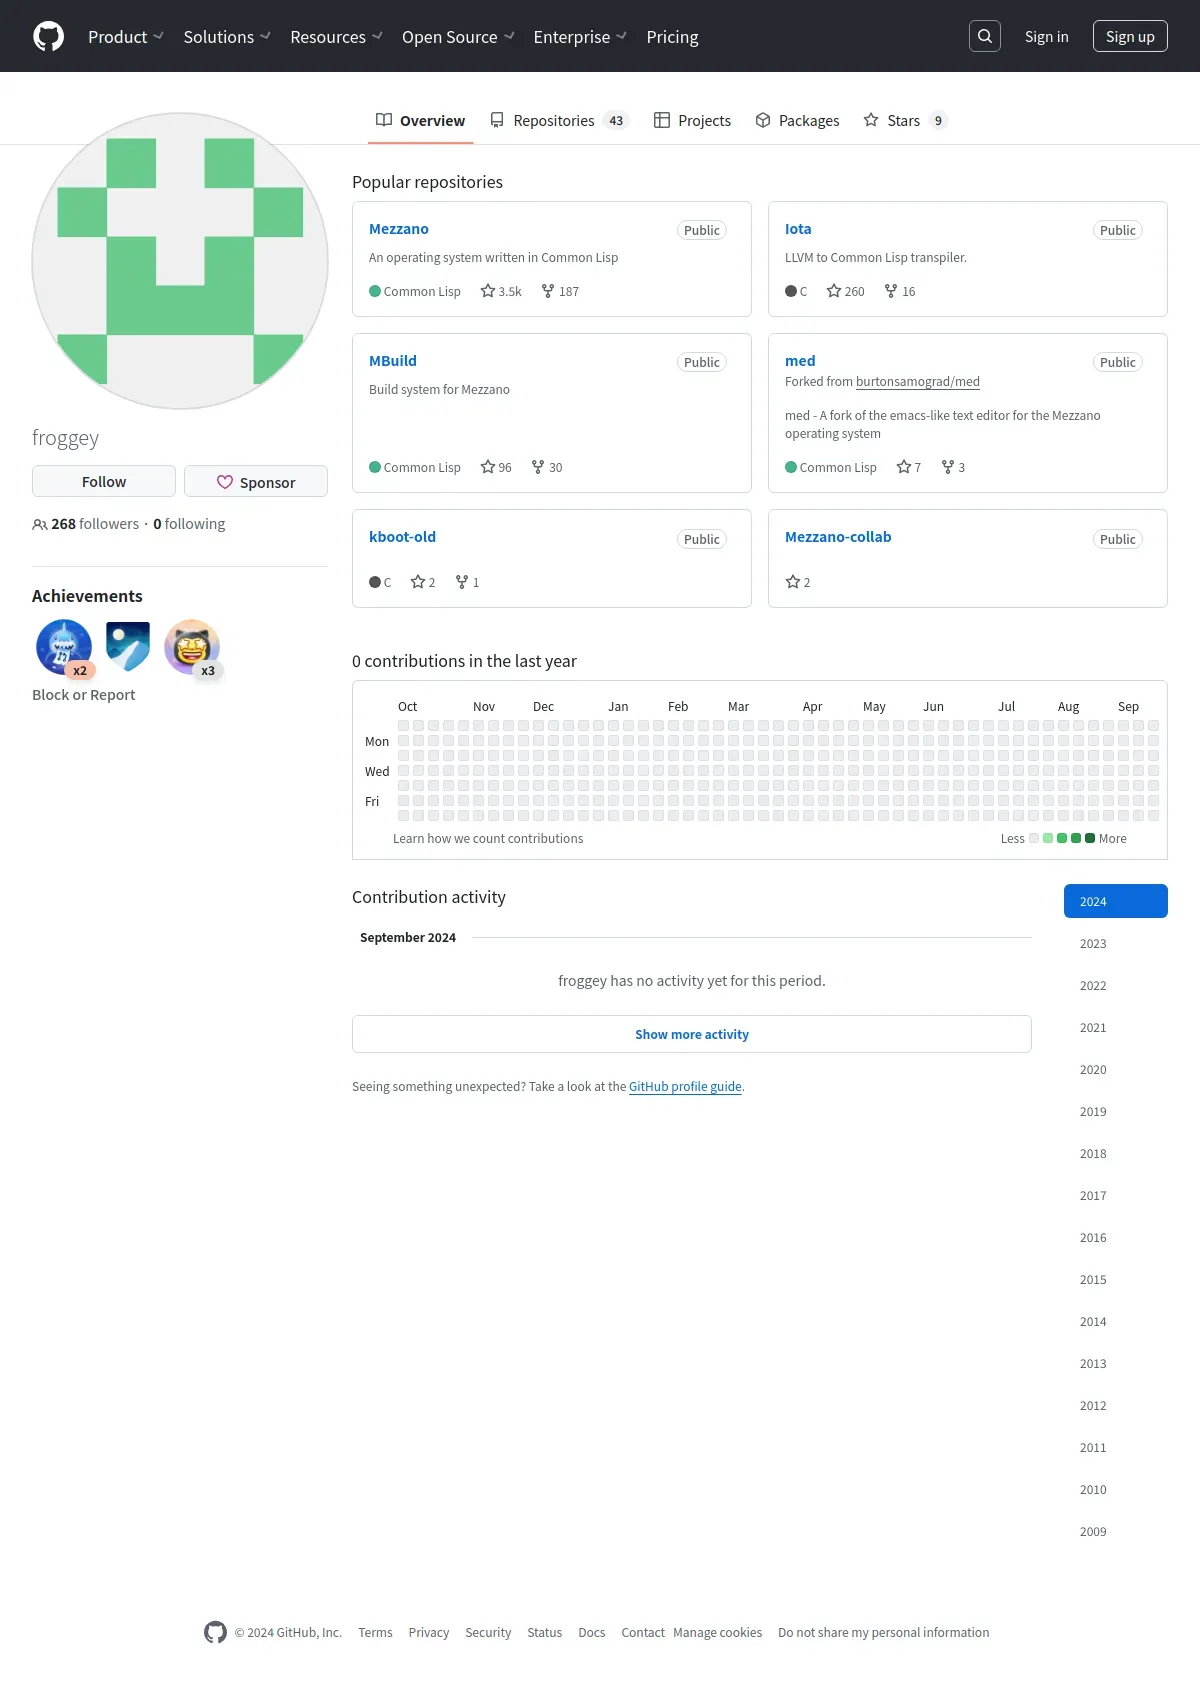This screenshot has width=1200, height=1685.
Task: Select the 2020 contribution year
Action: (x=1116, y=1069)
